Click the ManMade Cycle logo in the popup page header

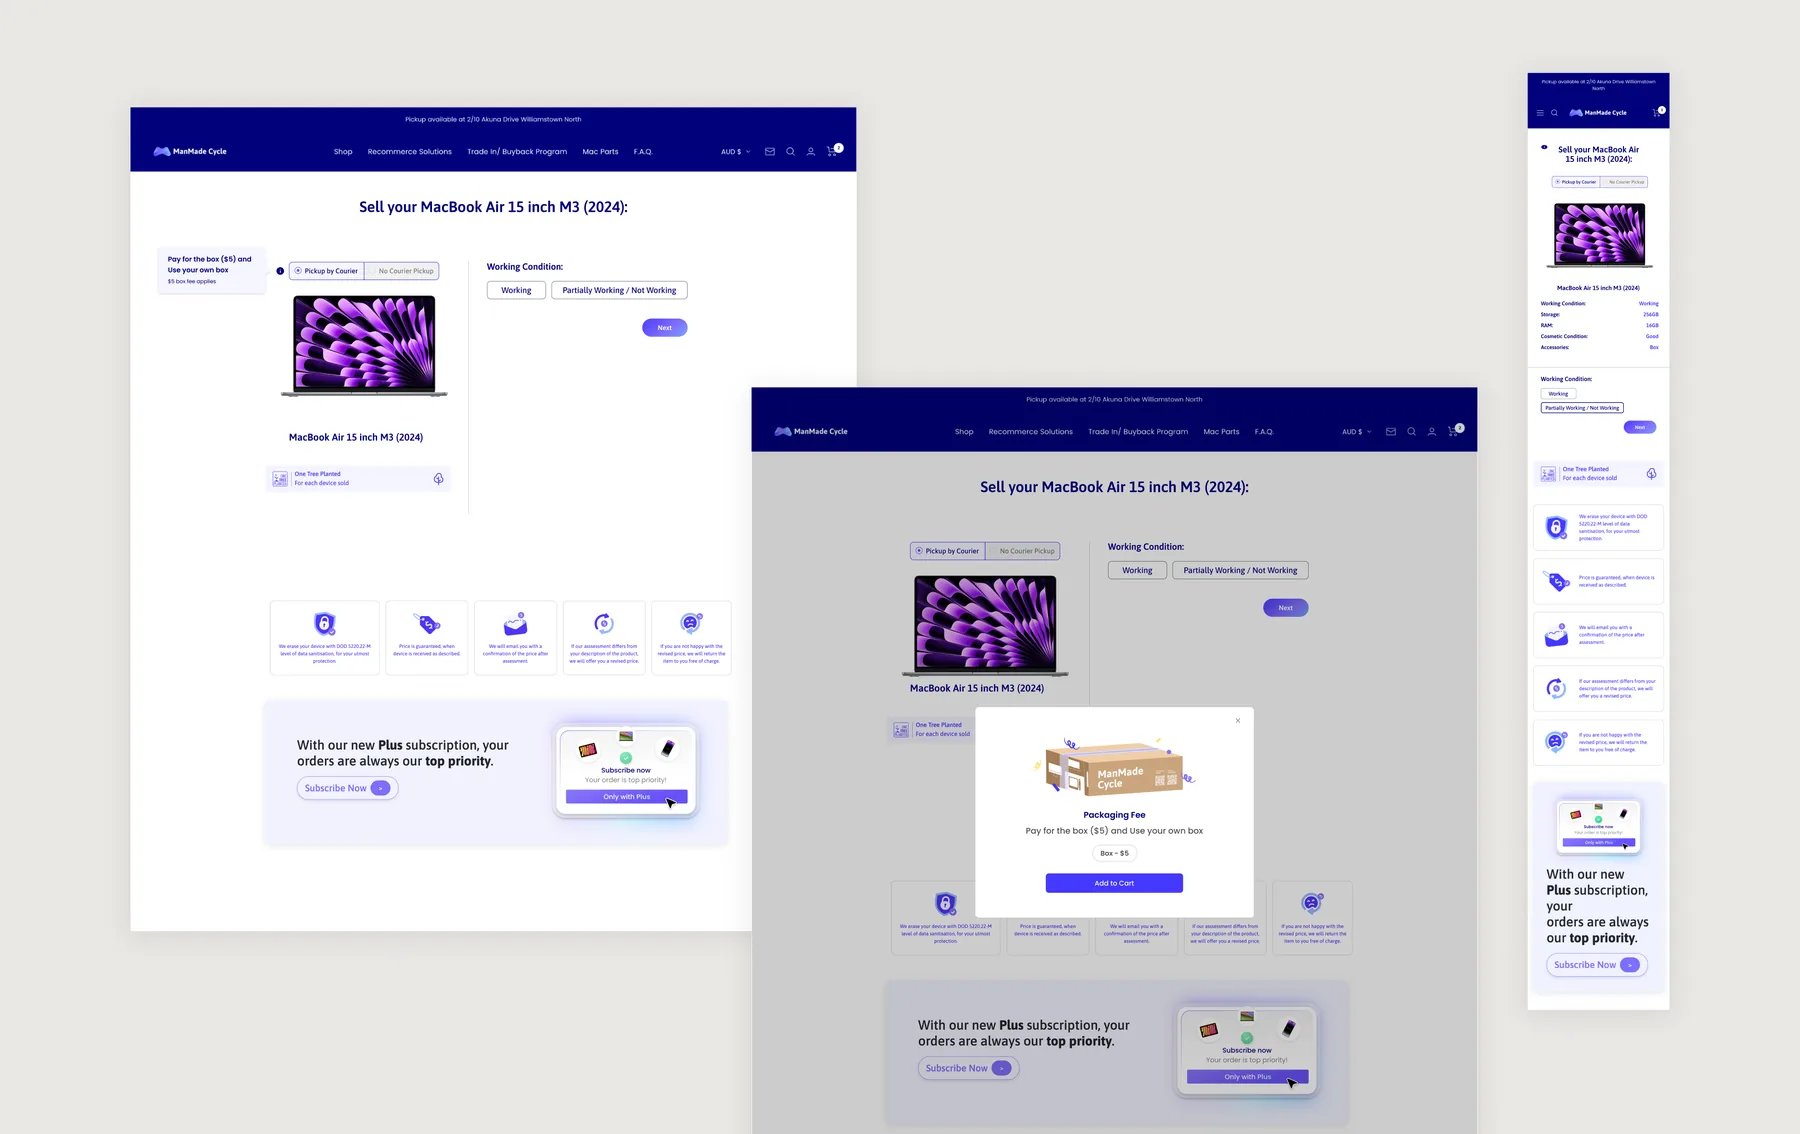[811, 432]
